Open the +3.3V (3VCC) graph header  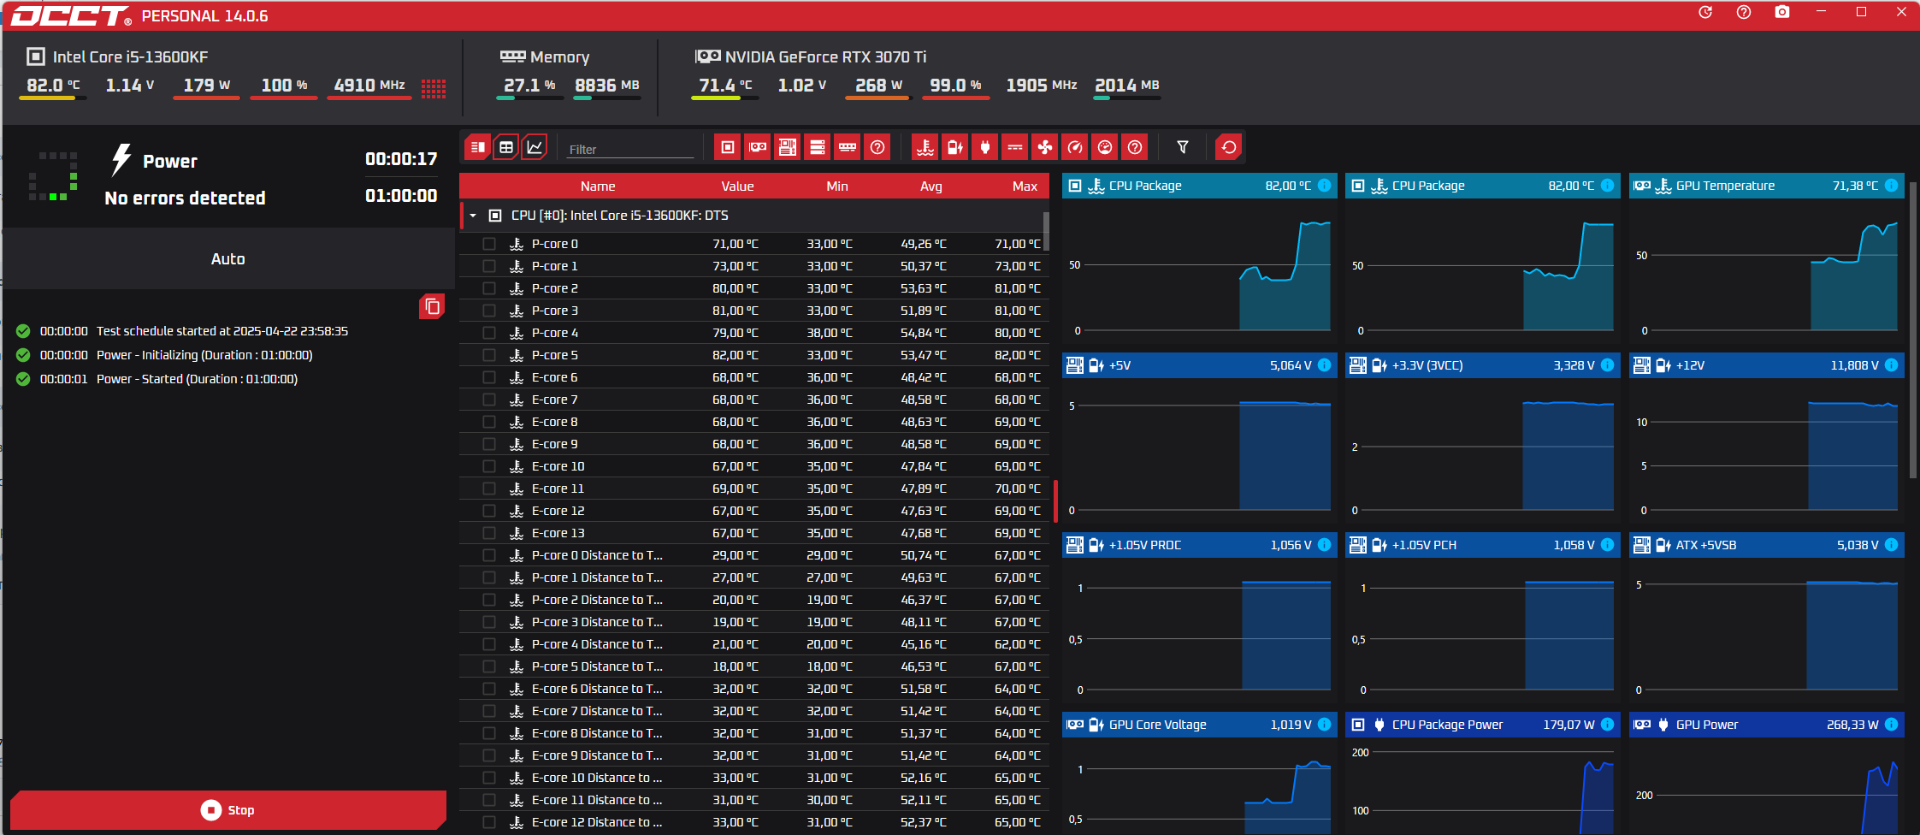1482,365
